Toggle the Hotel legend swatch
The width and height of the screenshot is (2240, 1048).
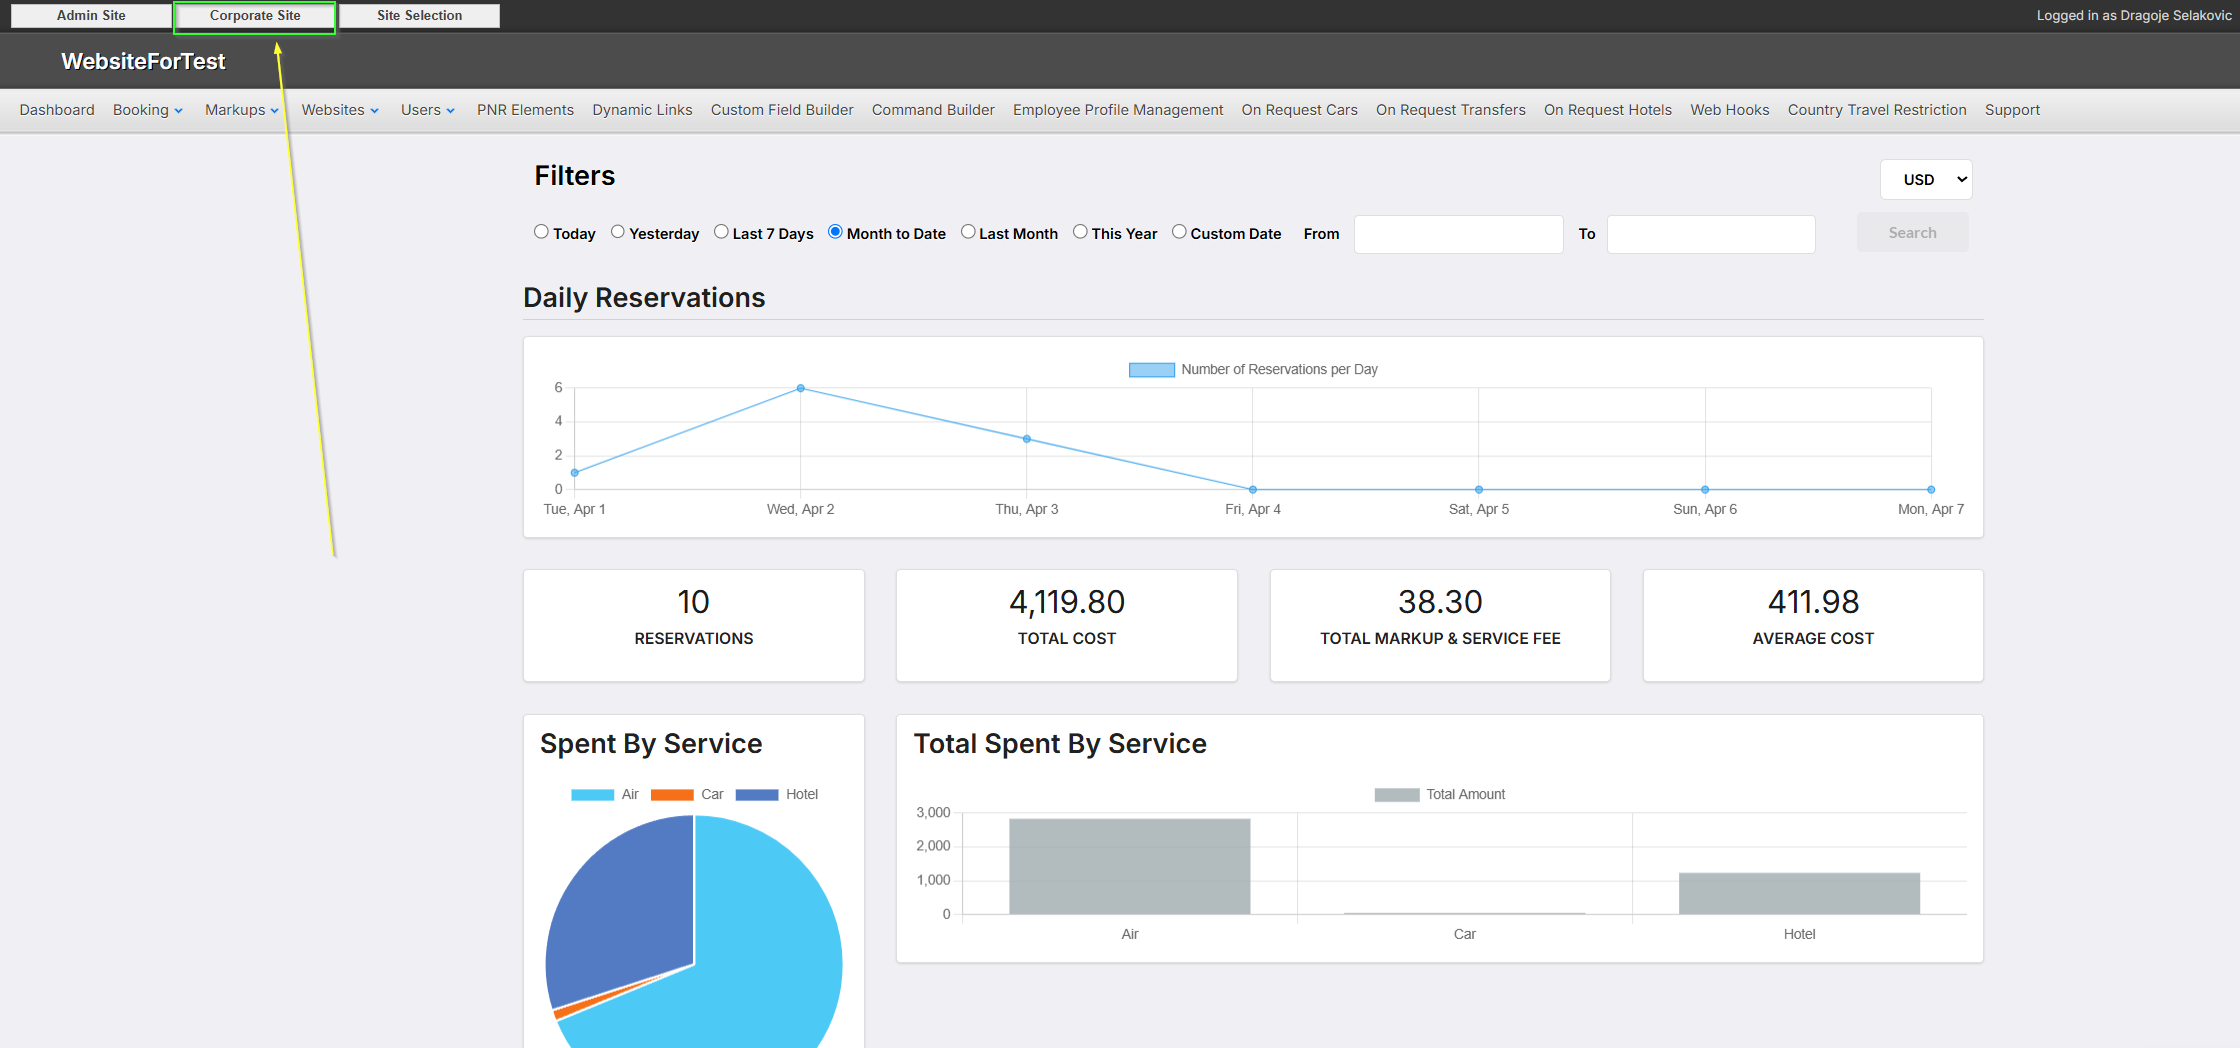point(757,795)
